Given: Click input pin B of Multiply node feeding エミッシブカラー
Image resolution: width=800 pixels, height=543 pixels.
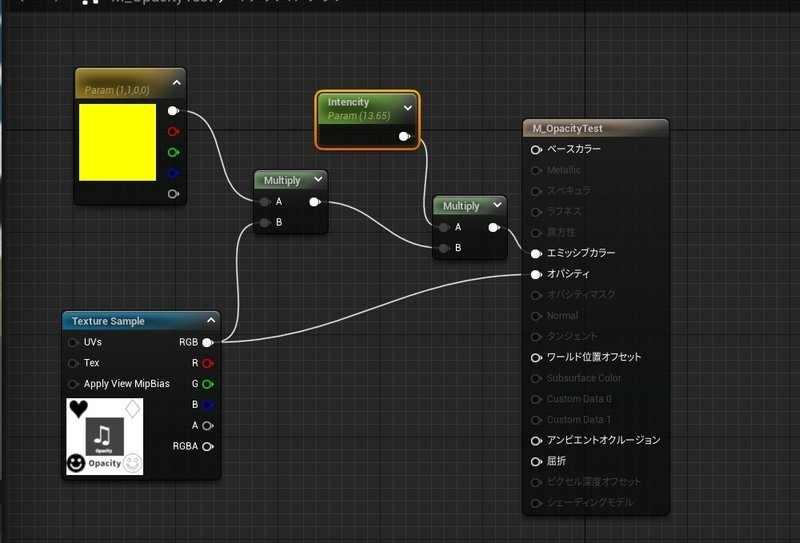Looking at the screenshot, I should pyautogui.click(x=443, y=248).
